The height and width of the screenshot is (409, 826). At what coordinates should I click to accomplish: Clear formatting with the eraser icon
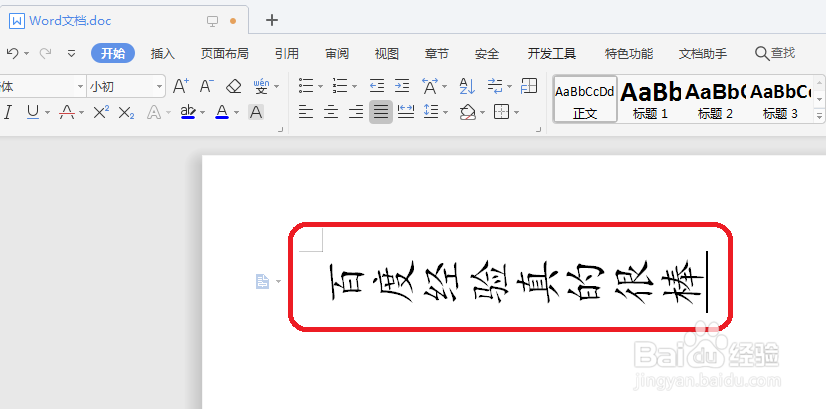tap(233, 86)
